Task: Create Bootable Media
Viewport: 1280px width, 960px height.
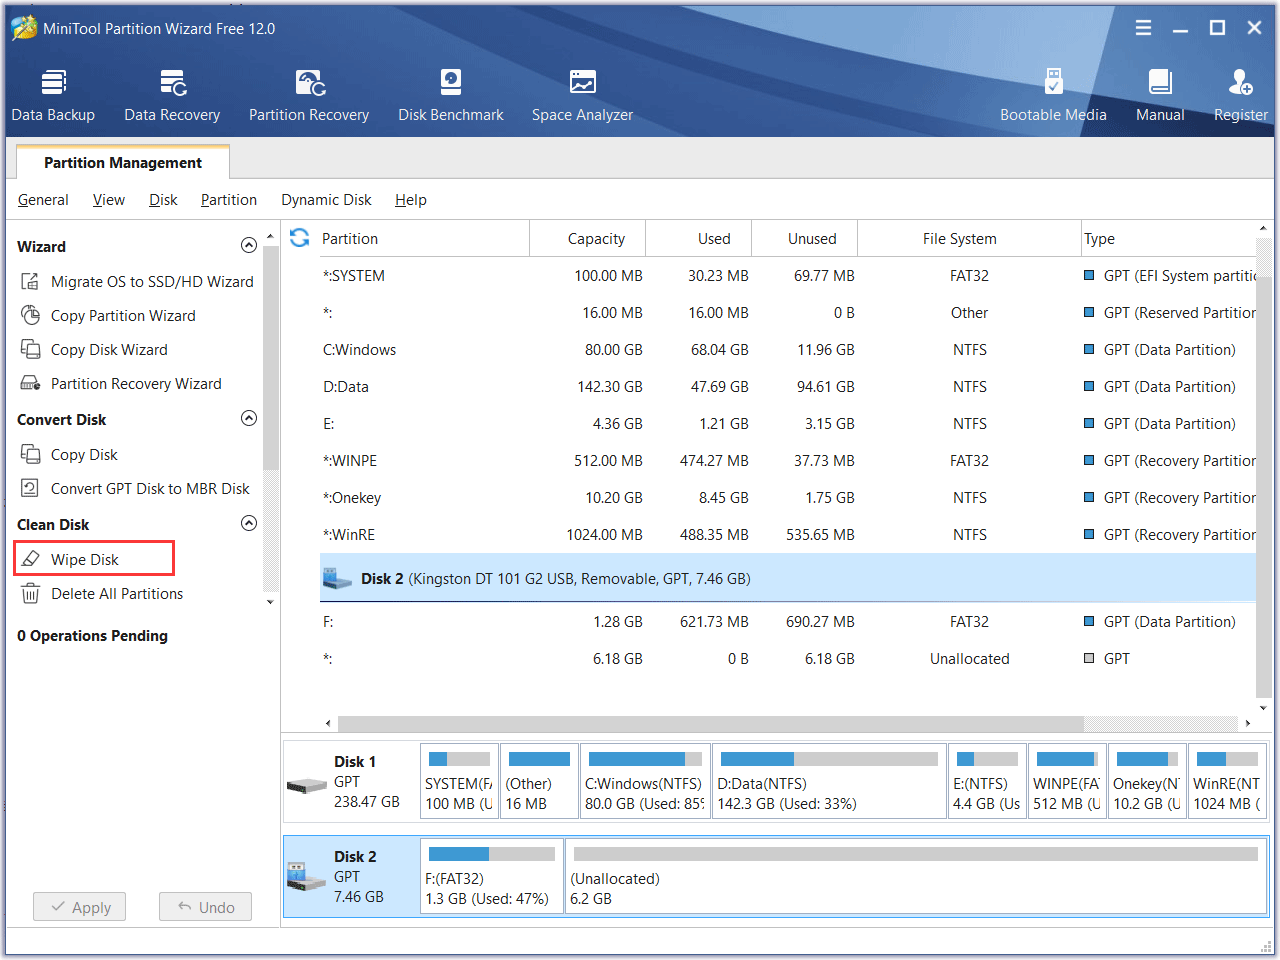Action: click(x=1053, y=95)
